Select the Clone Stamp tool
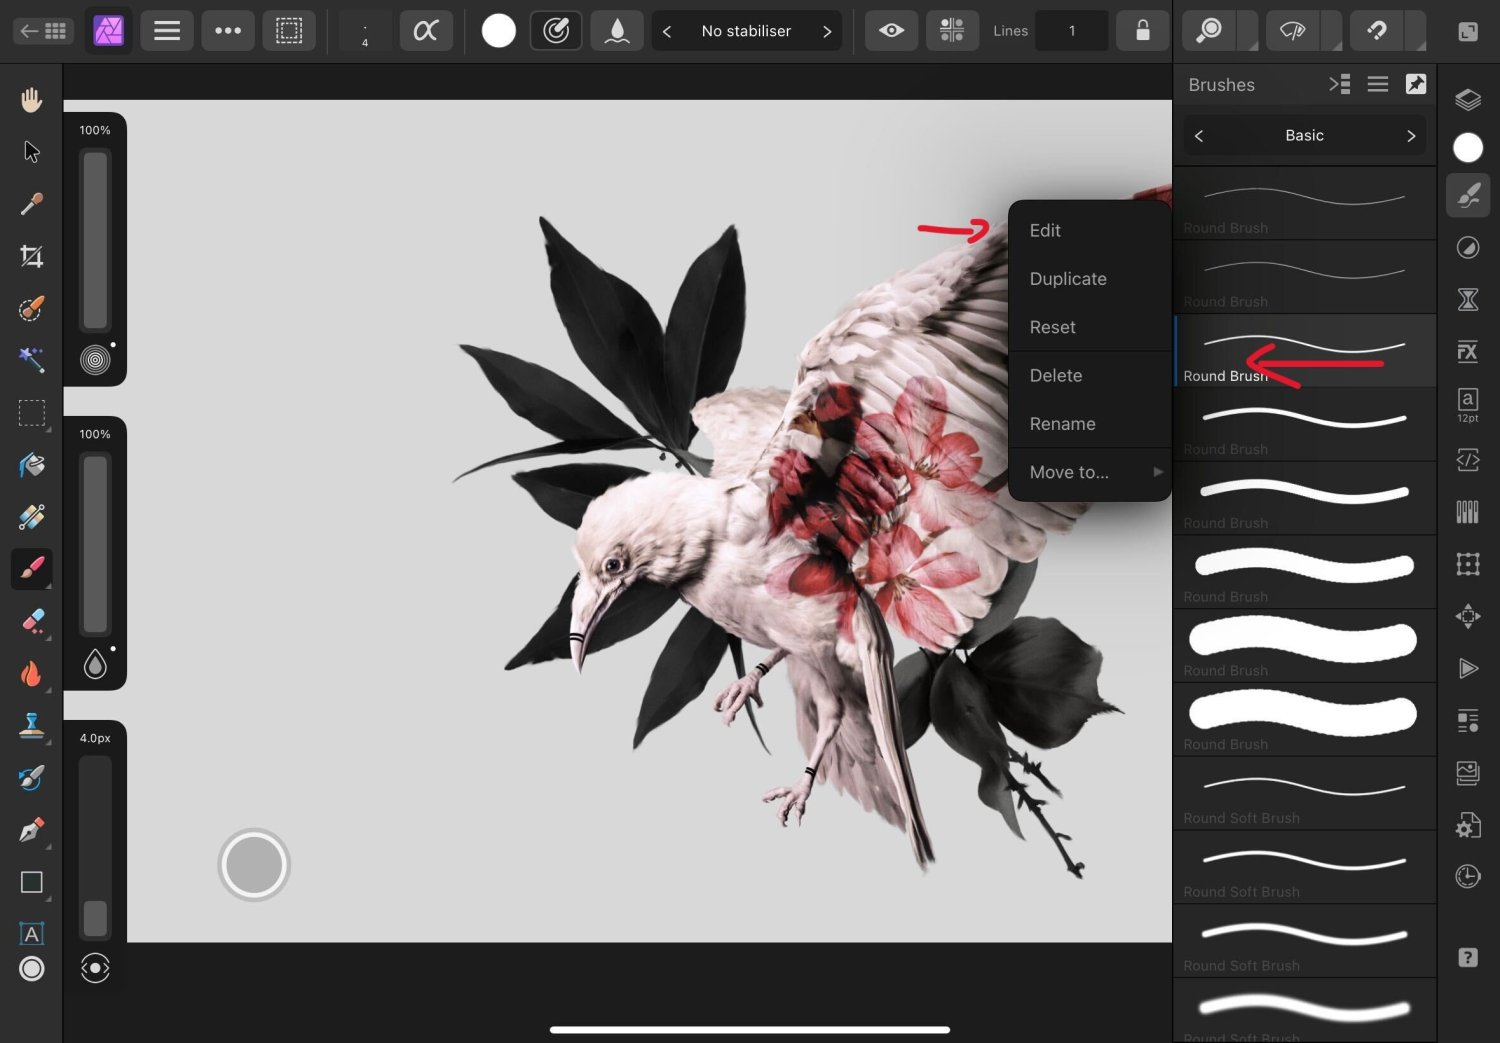 [31, 726]
